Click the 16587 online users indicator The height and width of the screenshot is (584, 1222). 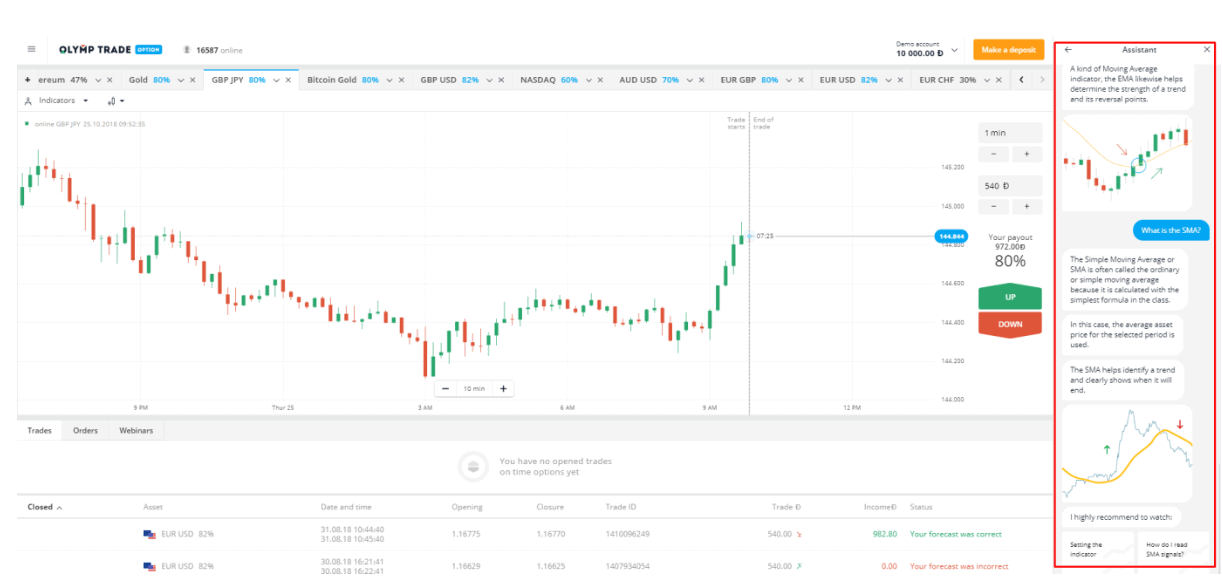[x=213, y=50]
